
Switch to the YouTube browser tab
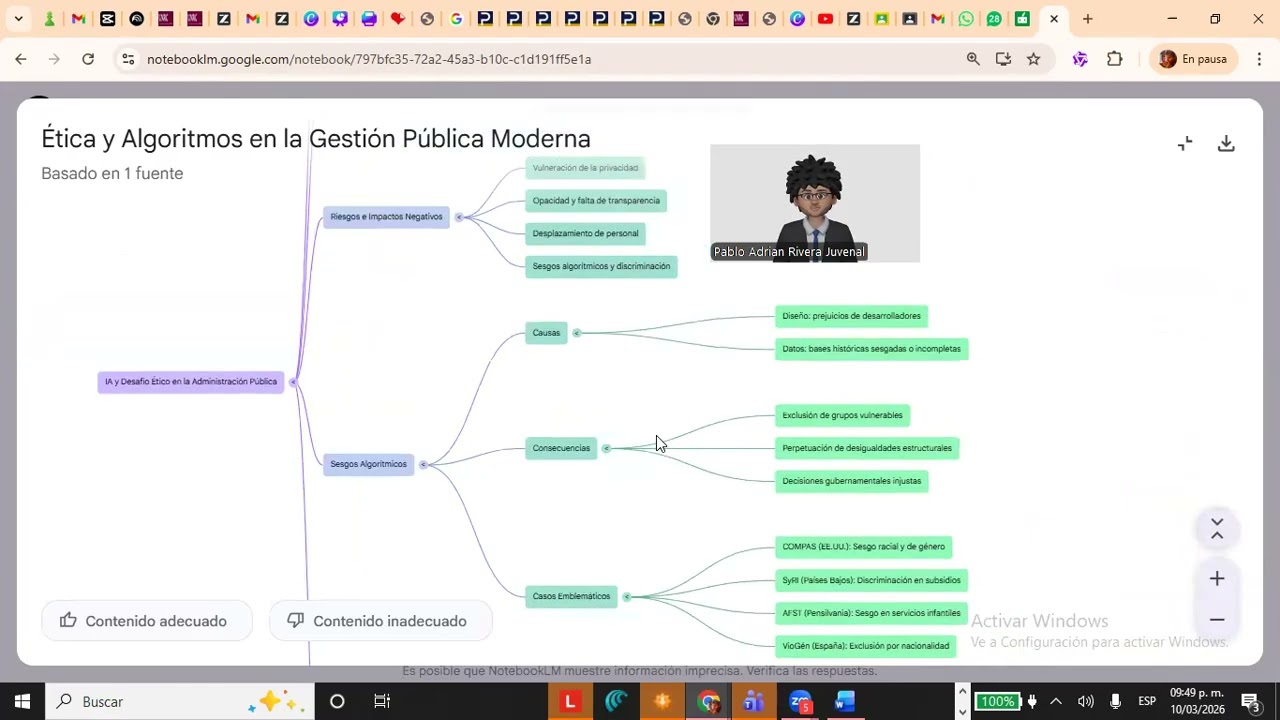[x=825, y=19]
